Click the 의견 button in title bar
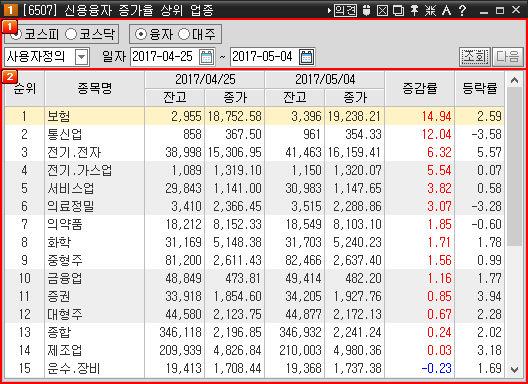Viewport: 528px width, 384px height. coord(345,10)
